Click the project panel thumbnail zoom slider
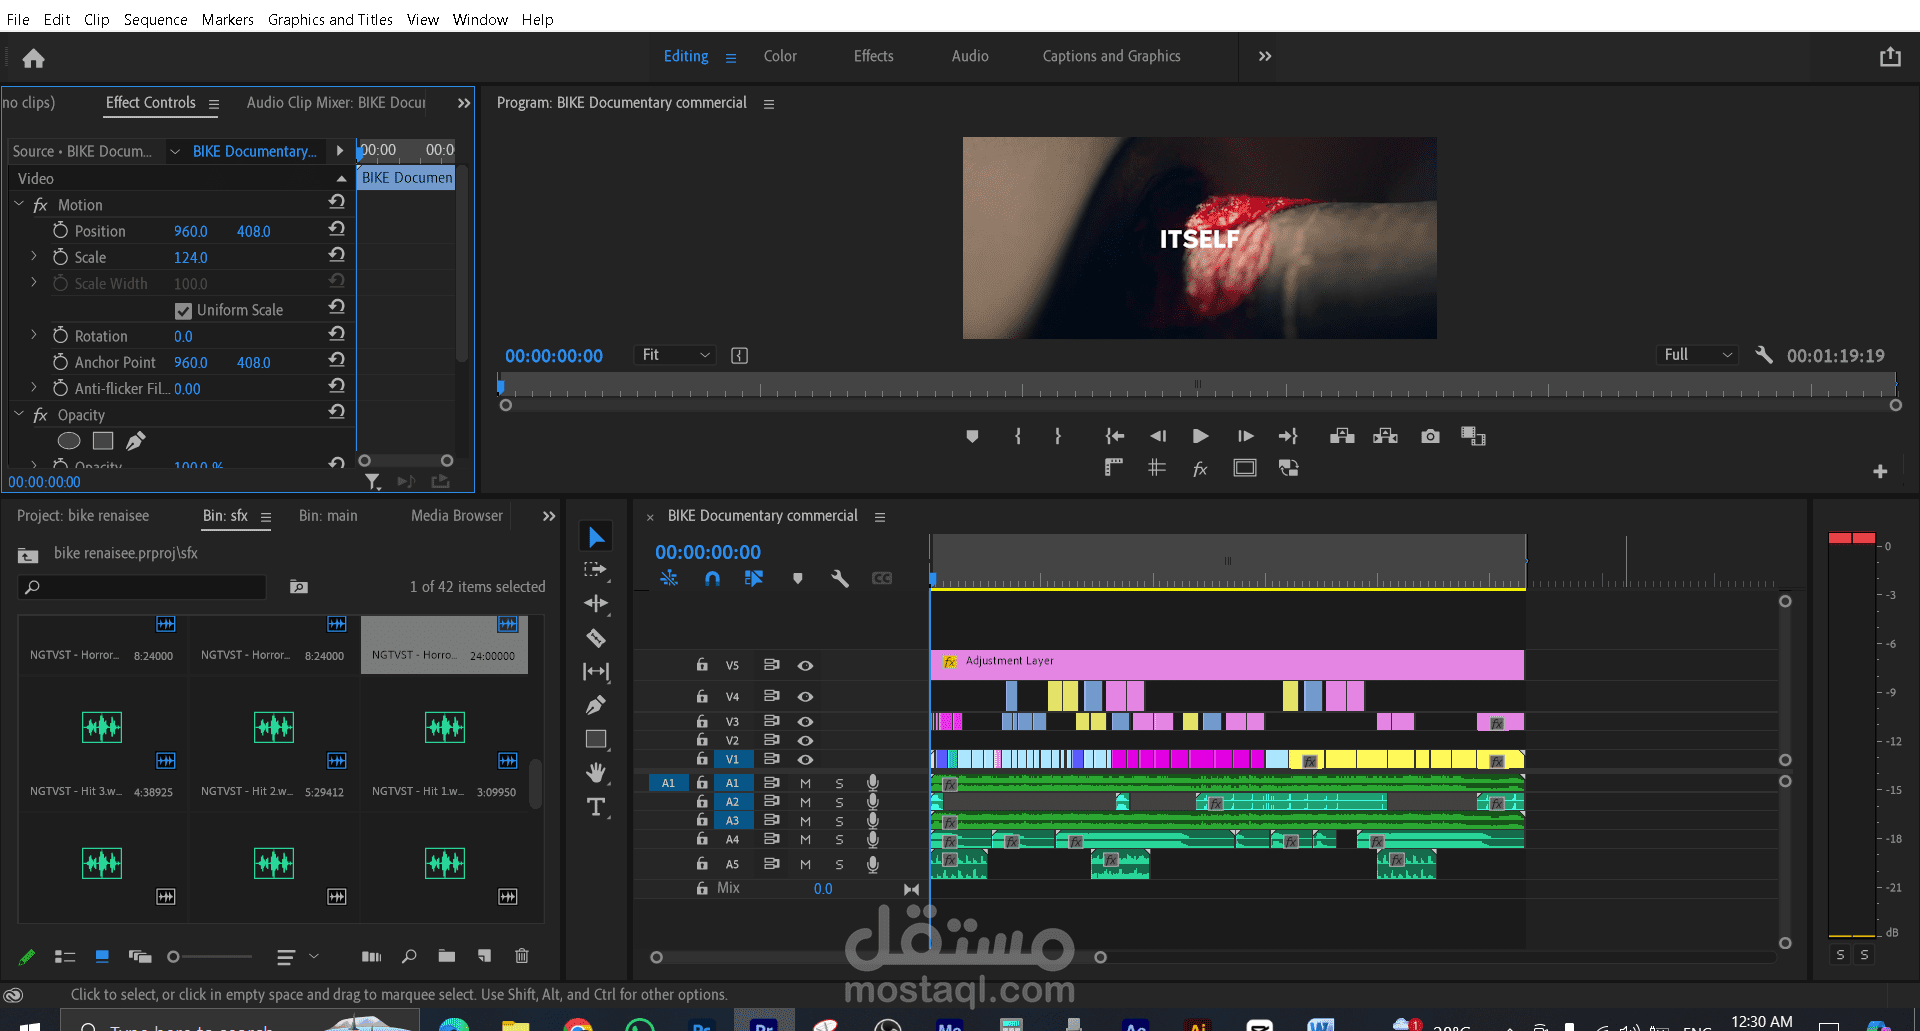The height and width of the screenshot is (1031, 1920). 174,957
